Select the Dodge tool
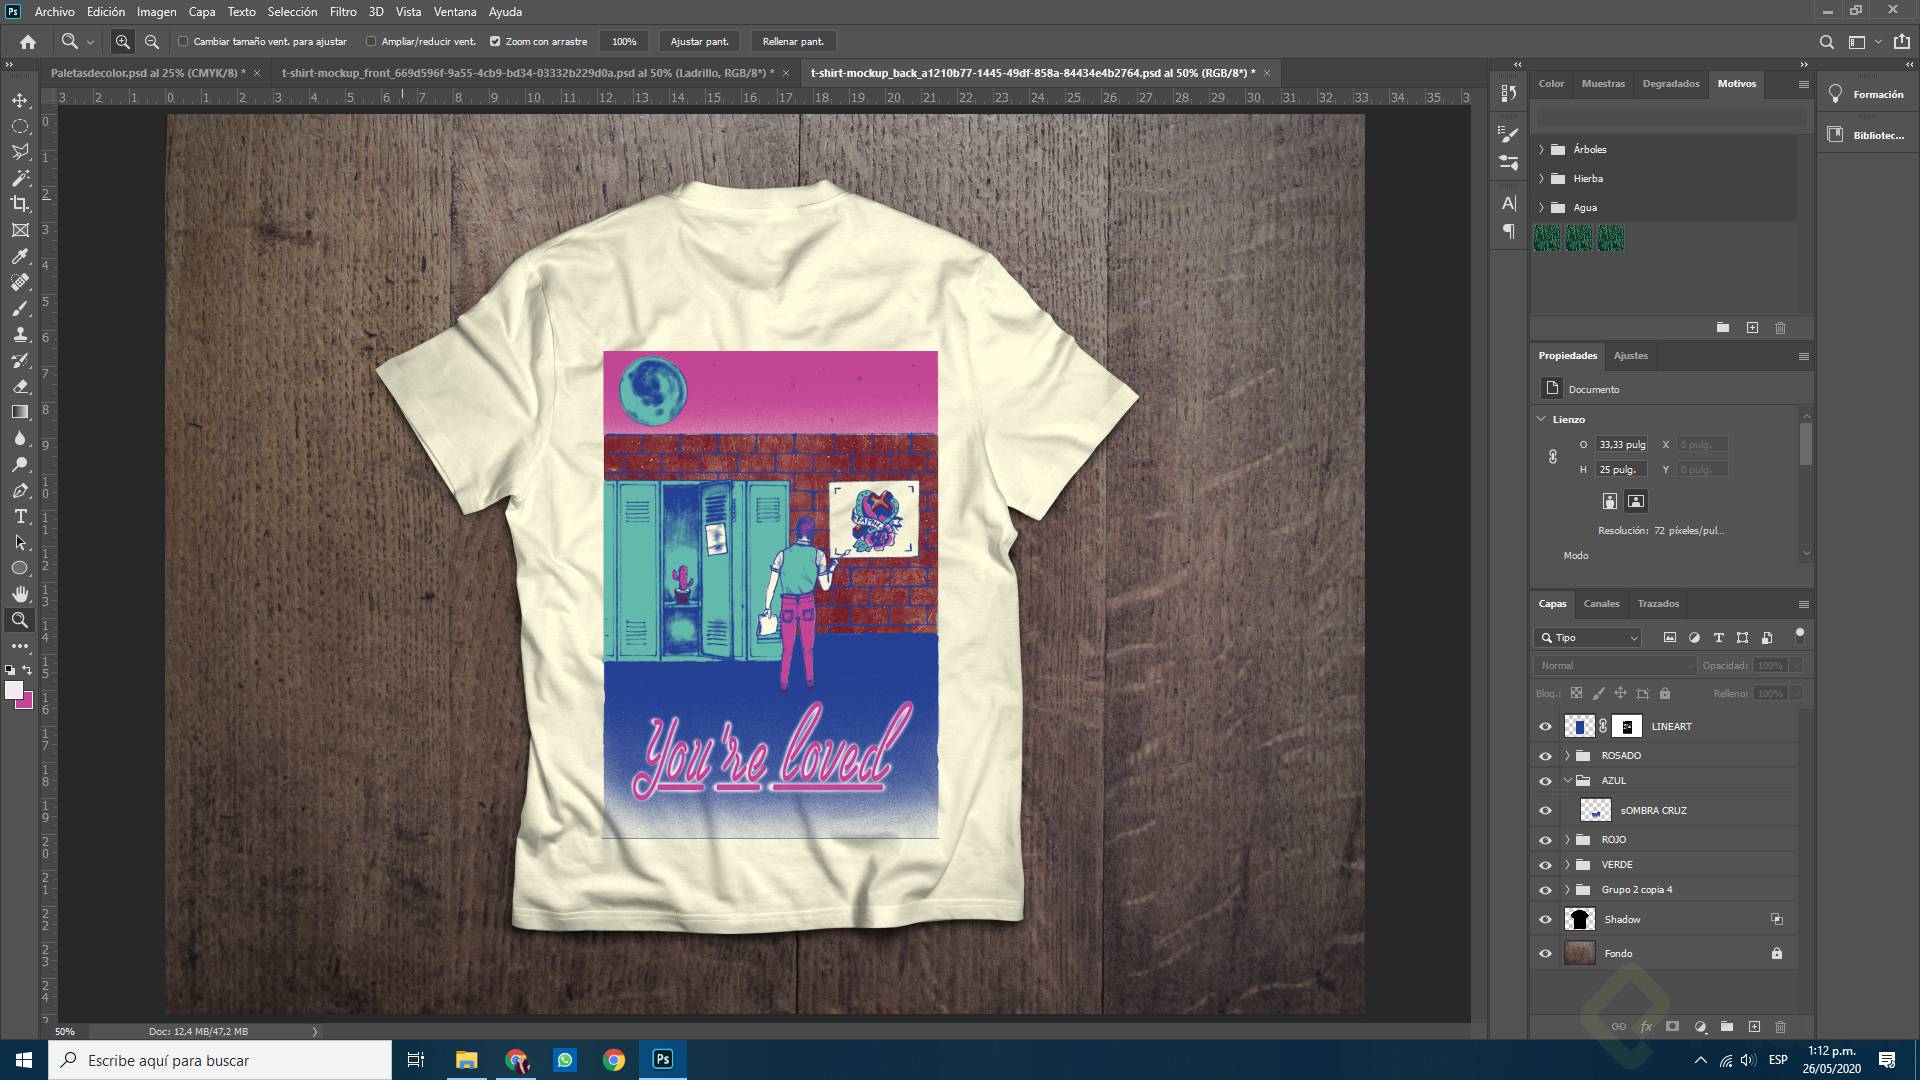This screenshot has height=1080, width=1920. pyautogui.click(x=20, y=464)
